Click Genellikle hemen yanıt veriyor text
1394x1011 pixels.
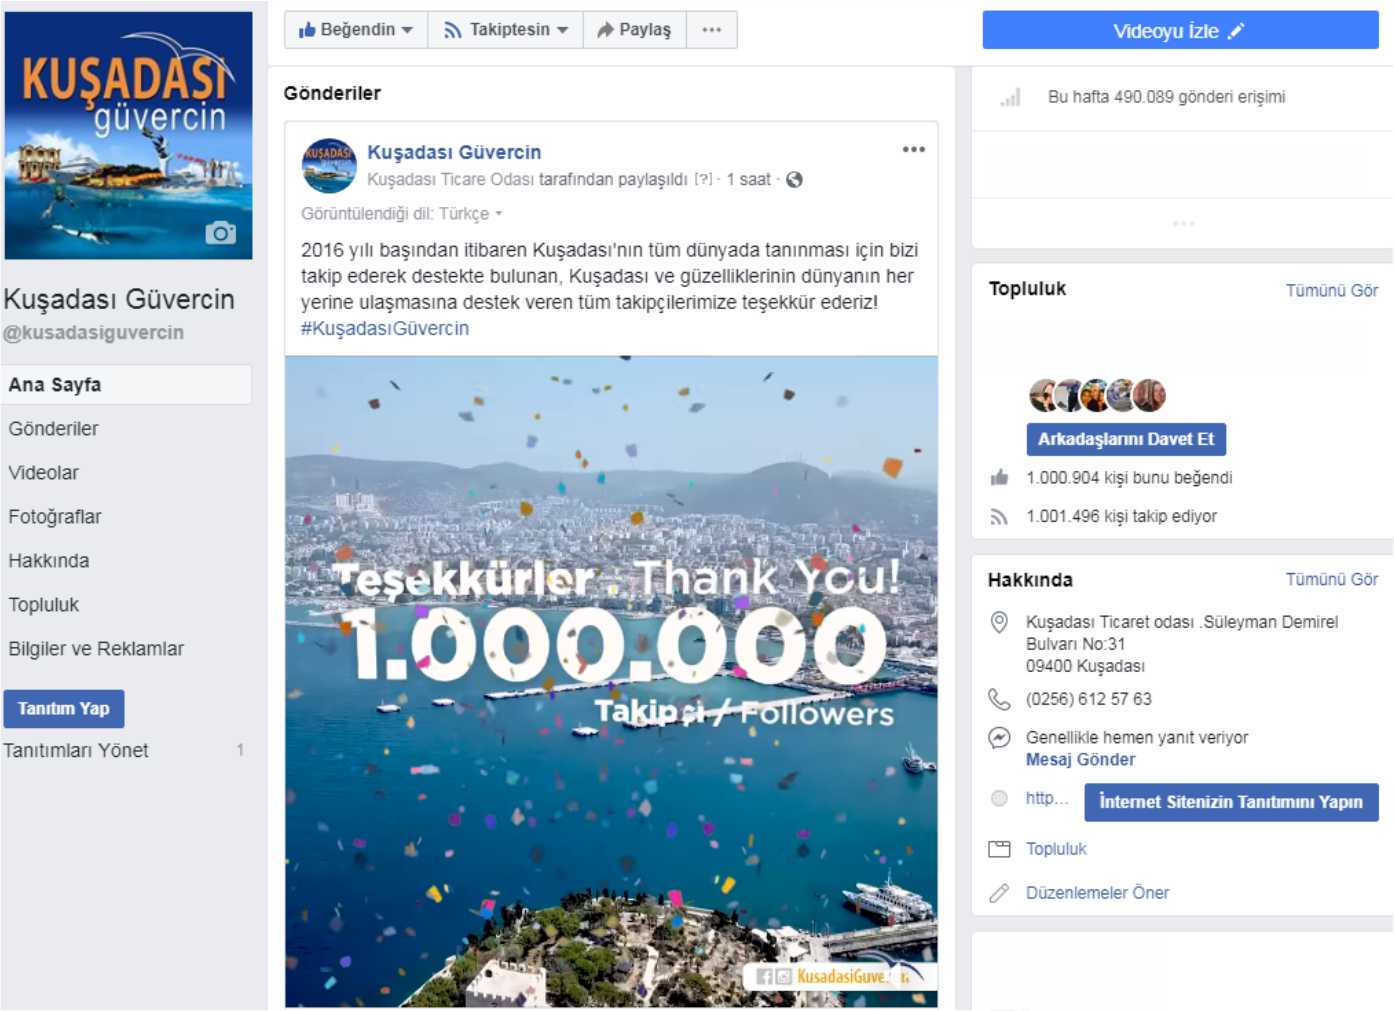click(x=1137, y=738)
